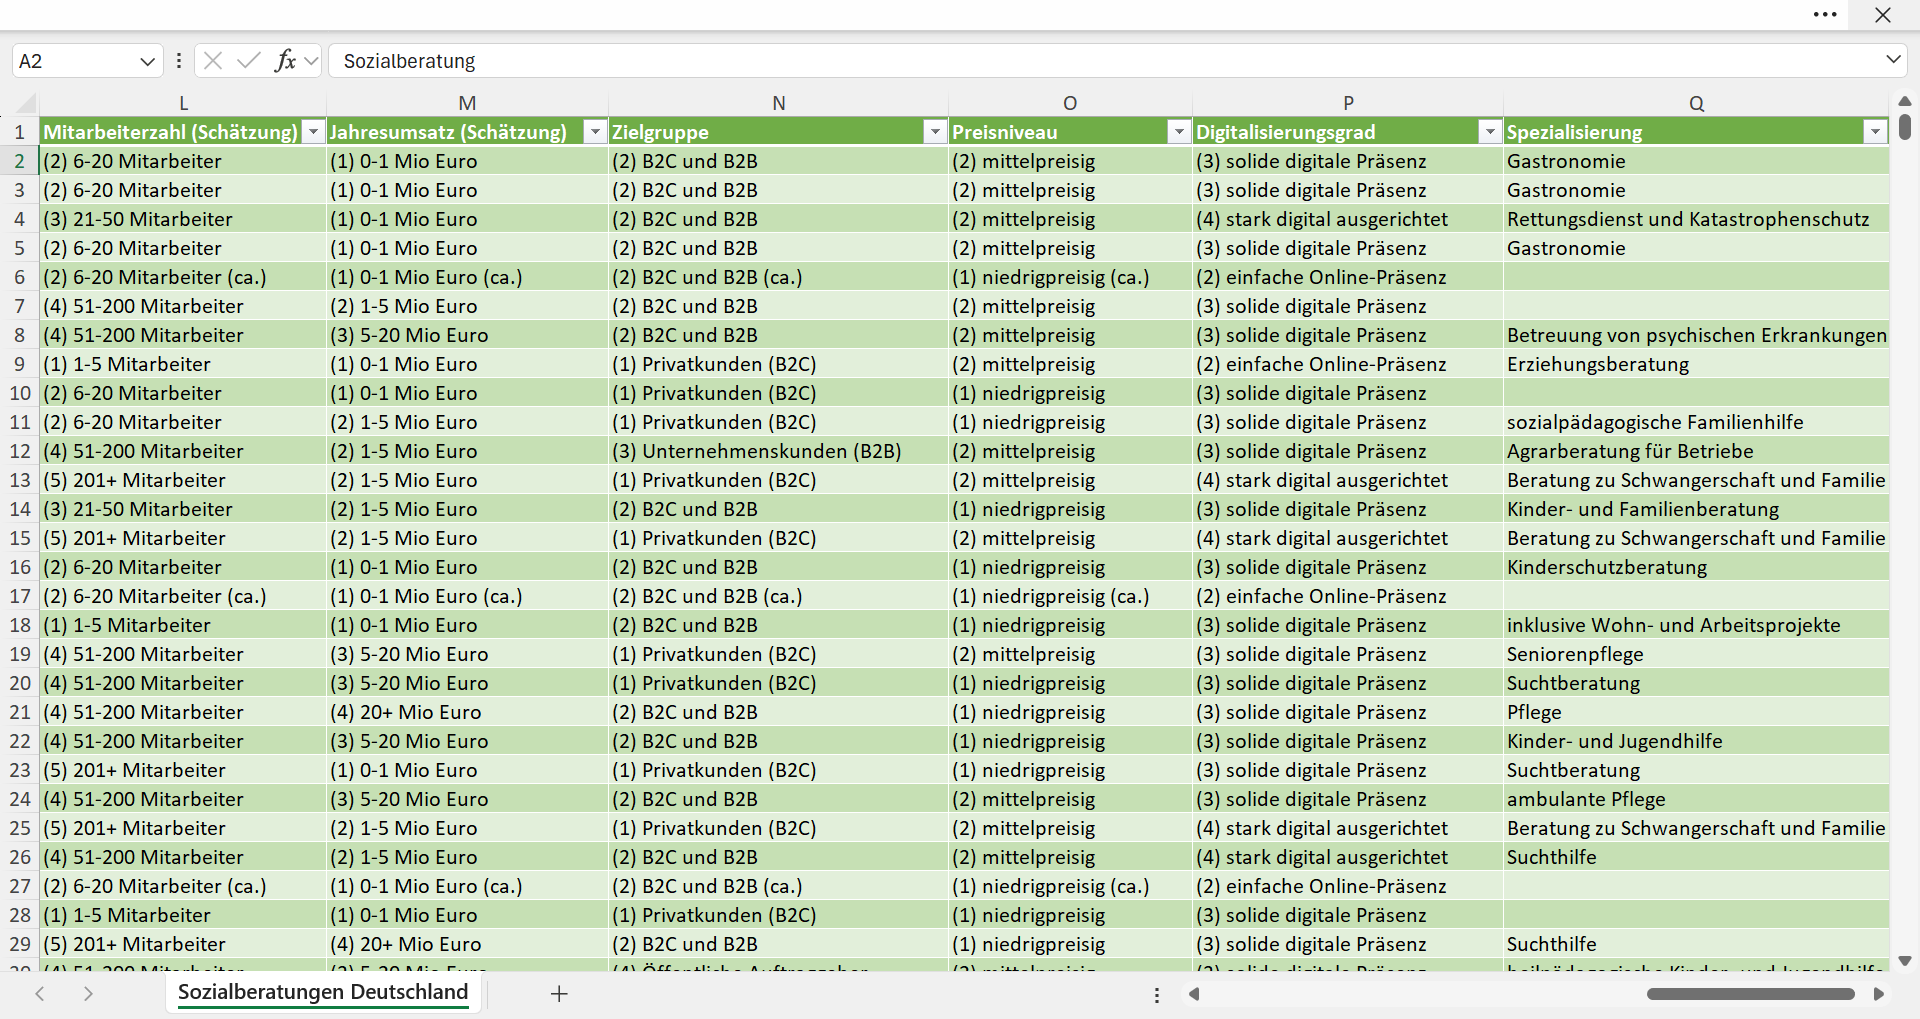Image resolution: width=1920 pixels, height=1019 pixels.
Task: Open filter for Mitarbeiterzahl (Schätzung) column
Action: point(314,132)
